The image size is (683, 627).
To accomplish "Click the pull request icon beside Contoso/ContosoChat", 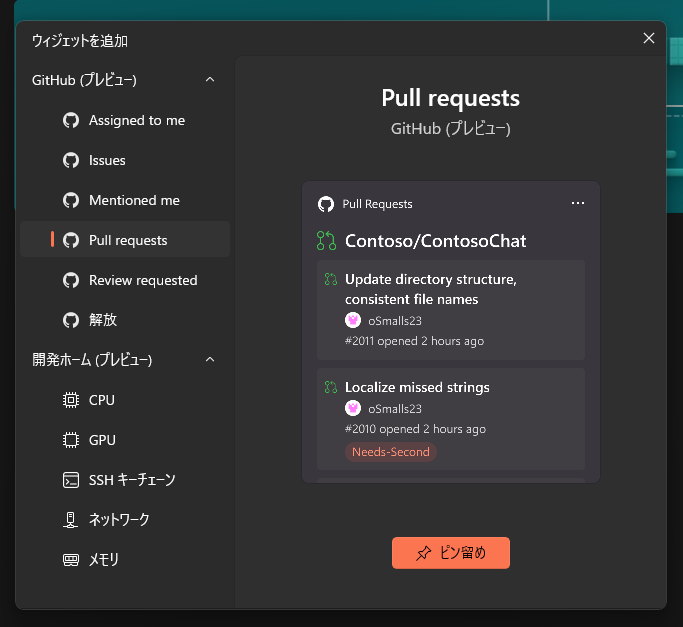I will point(326,241).
